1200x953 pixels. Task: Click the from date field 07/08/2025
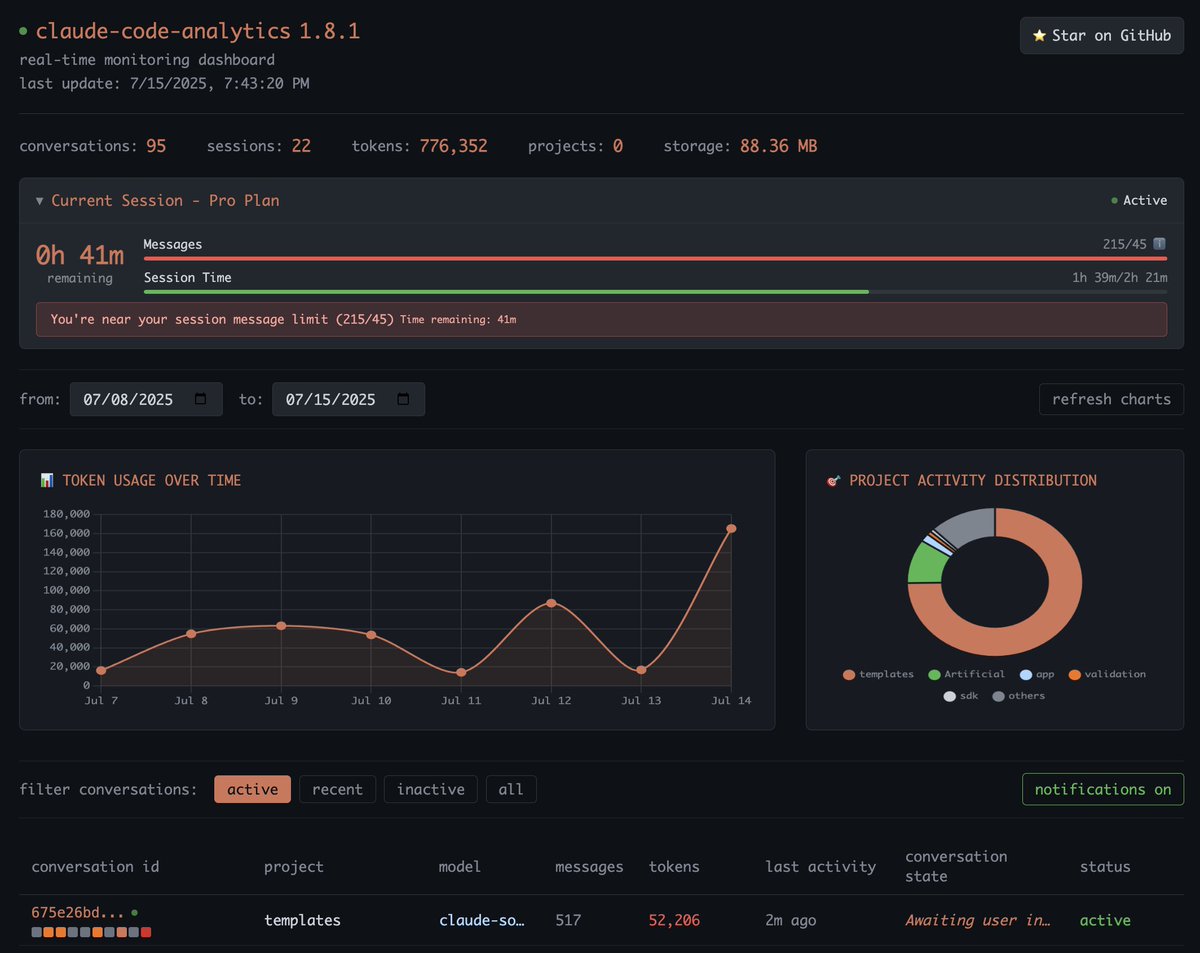(146, 399)
